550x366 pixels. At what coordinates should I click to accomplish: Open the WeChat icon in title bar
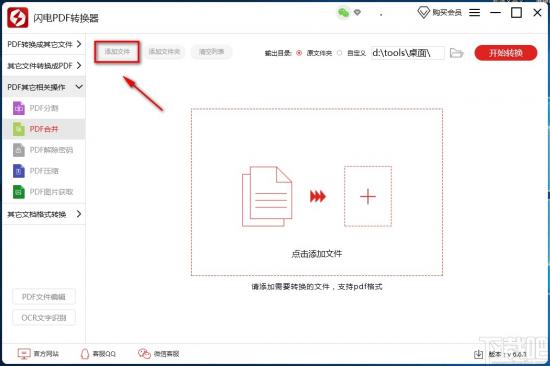pos(343,13)
